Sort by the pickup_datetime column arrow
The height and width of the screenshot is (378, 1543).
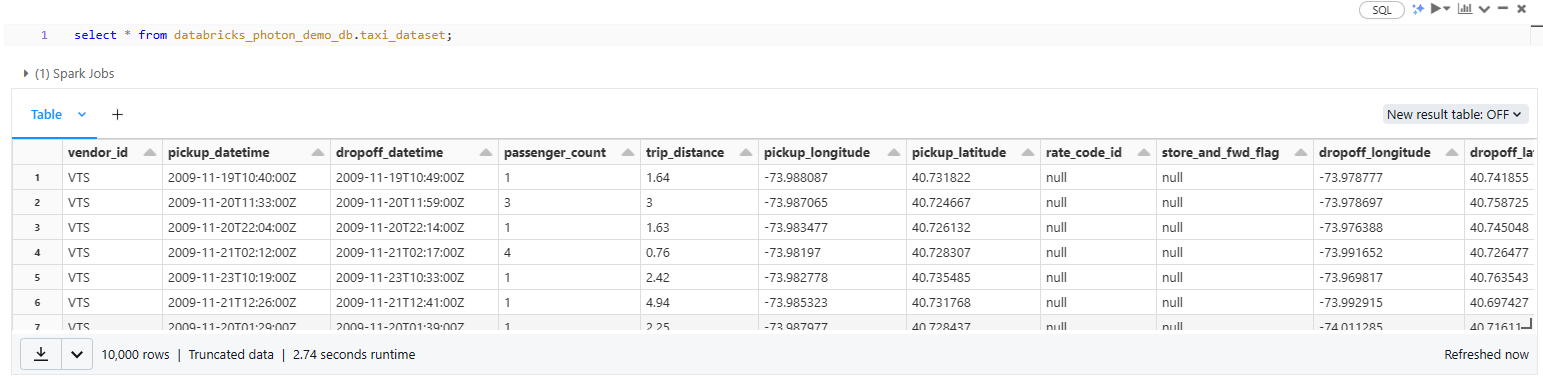(x=318, y=153)
